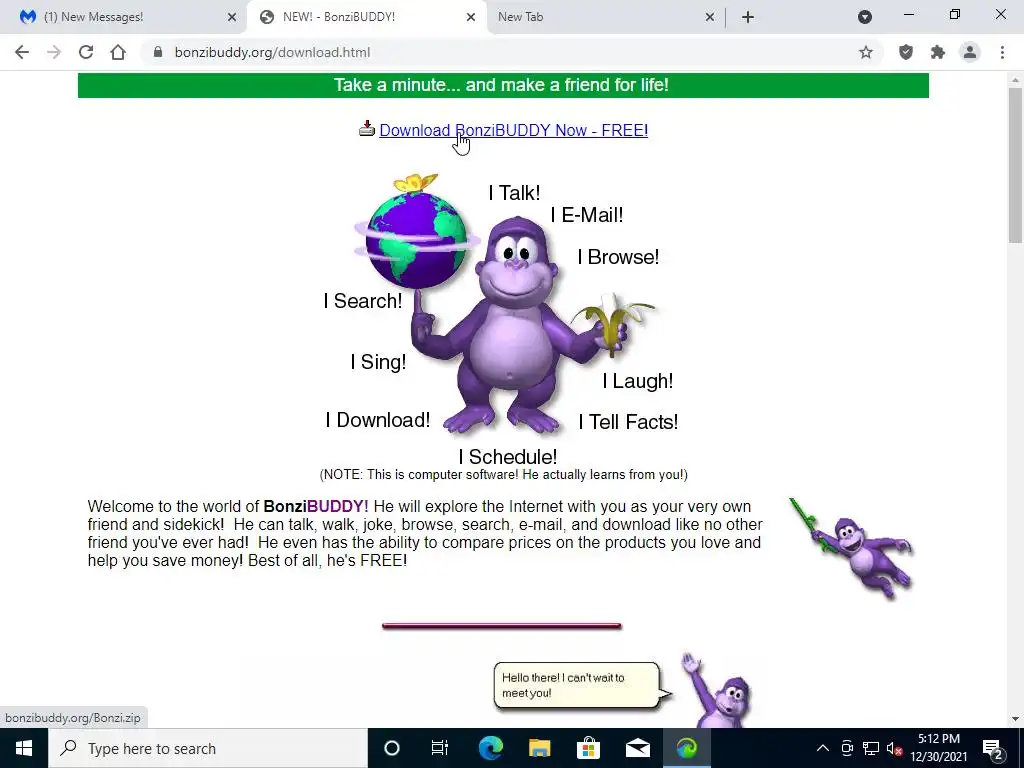Open Cortana from the taskbar
This screenshot has width=1024, height=768.
point(391,748)
